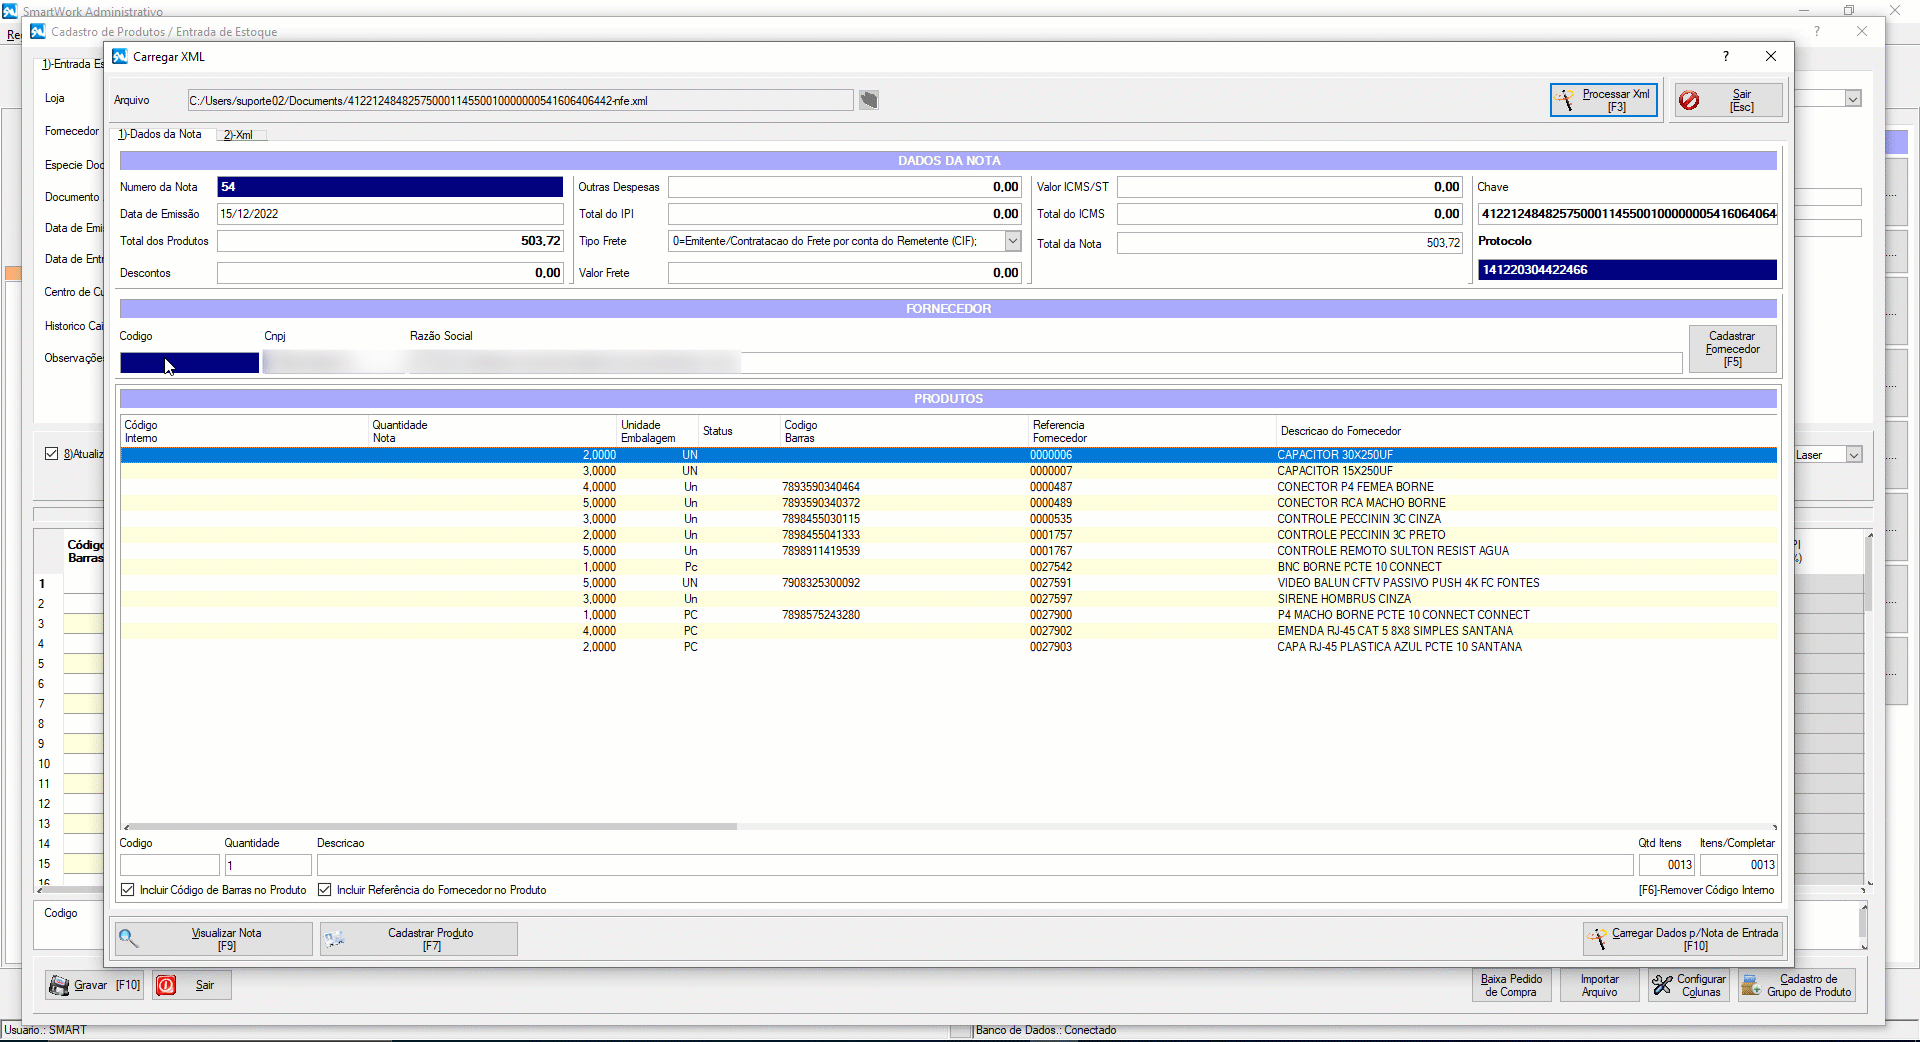Image resolution: width=1920 pixels, height=1042 pixels.
Task: Expand the Laser dropdown on the right
Action: point(1853,455)
